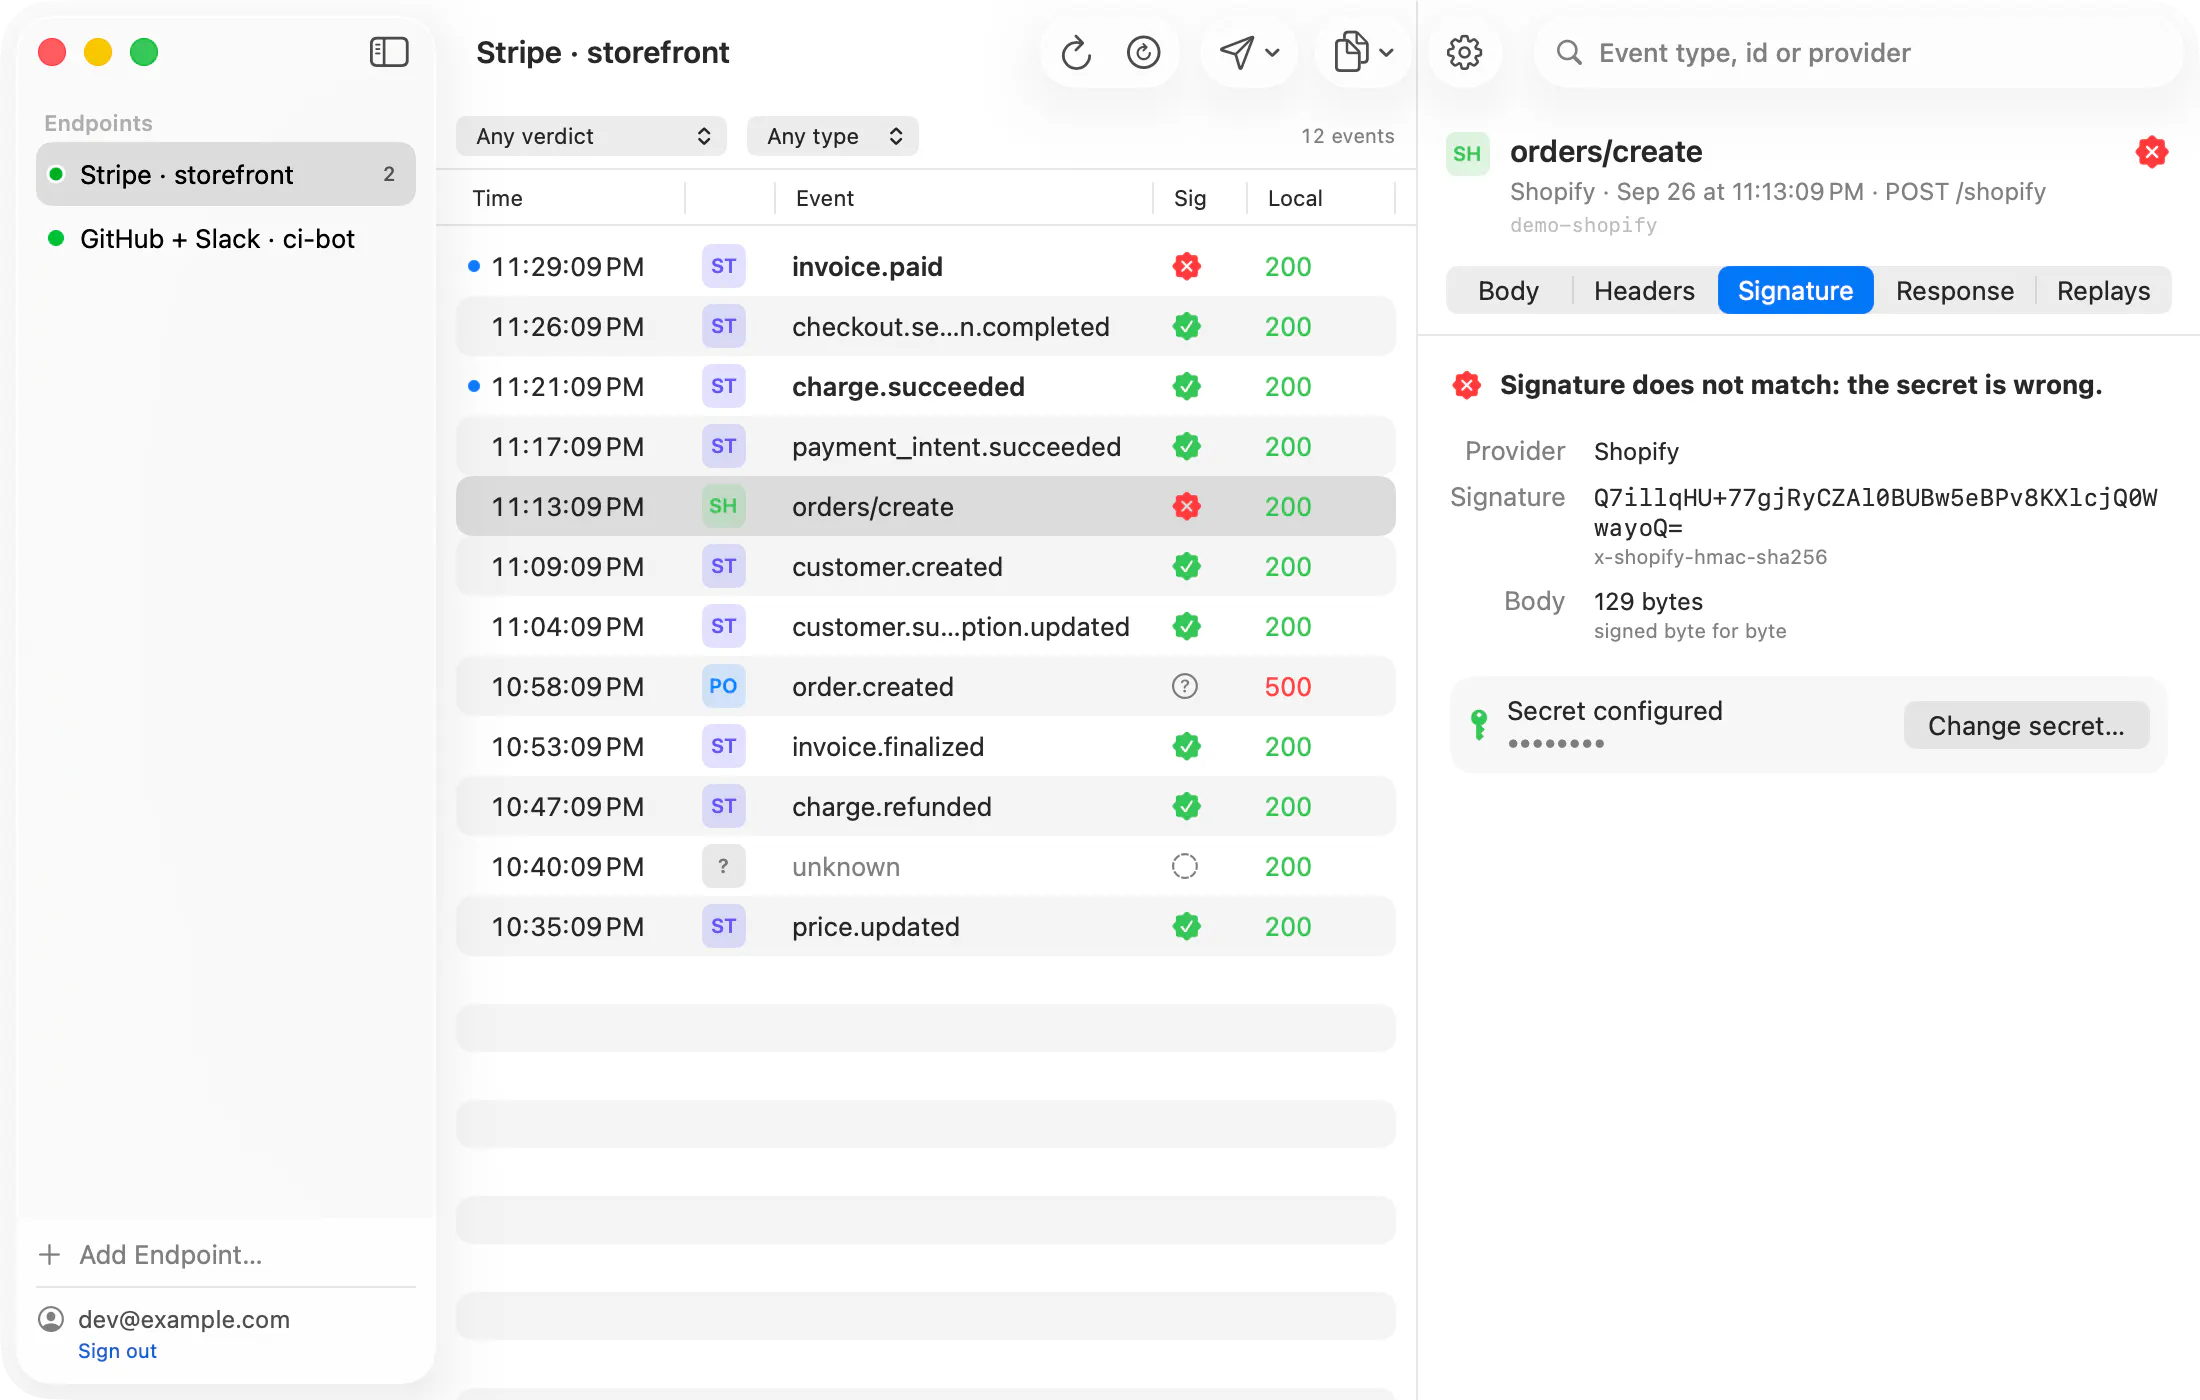Click question mark badge on order.created row

[x=1185, y=686]
